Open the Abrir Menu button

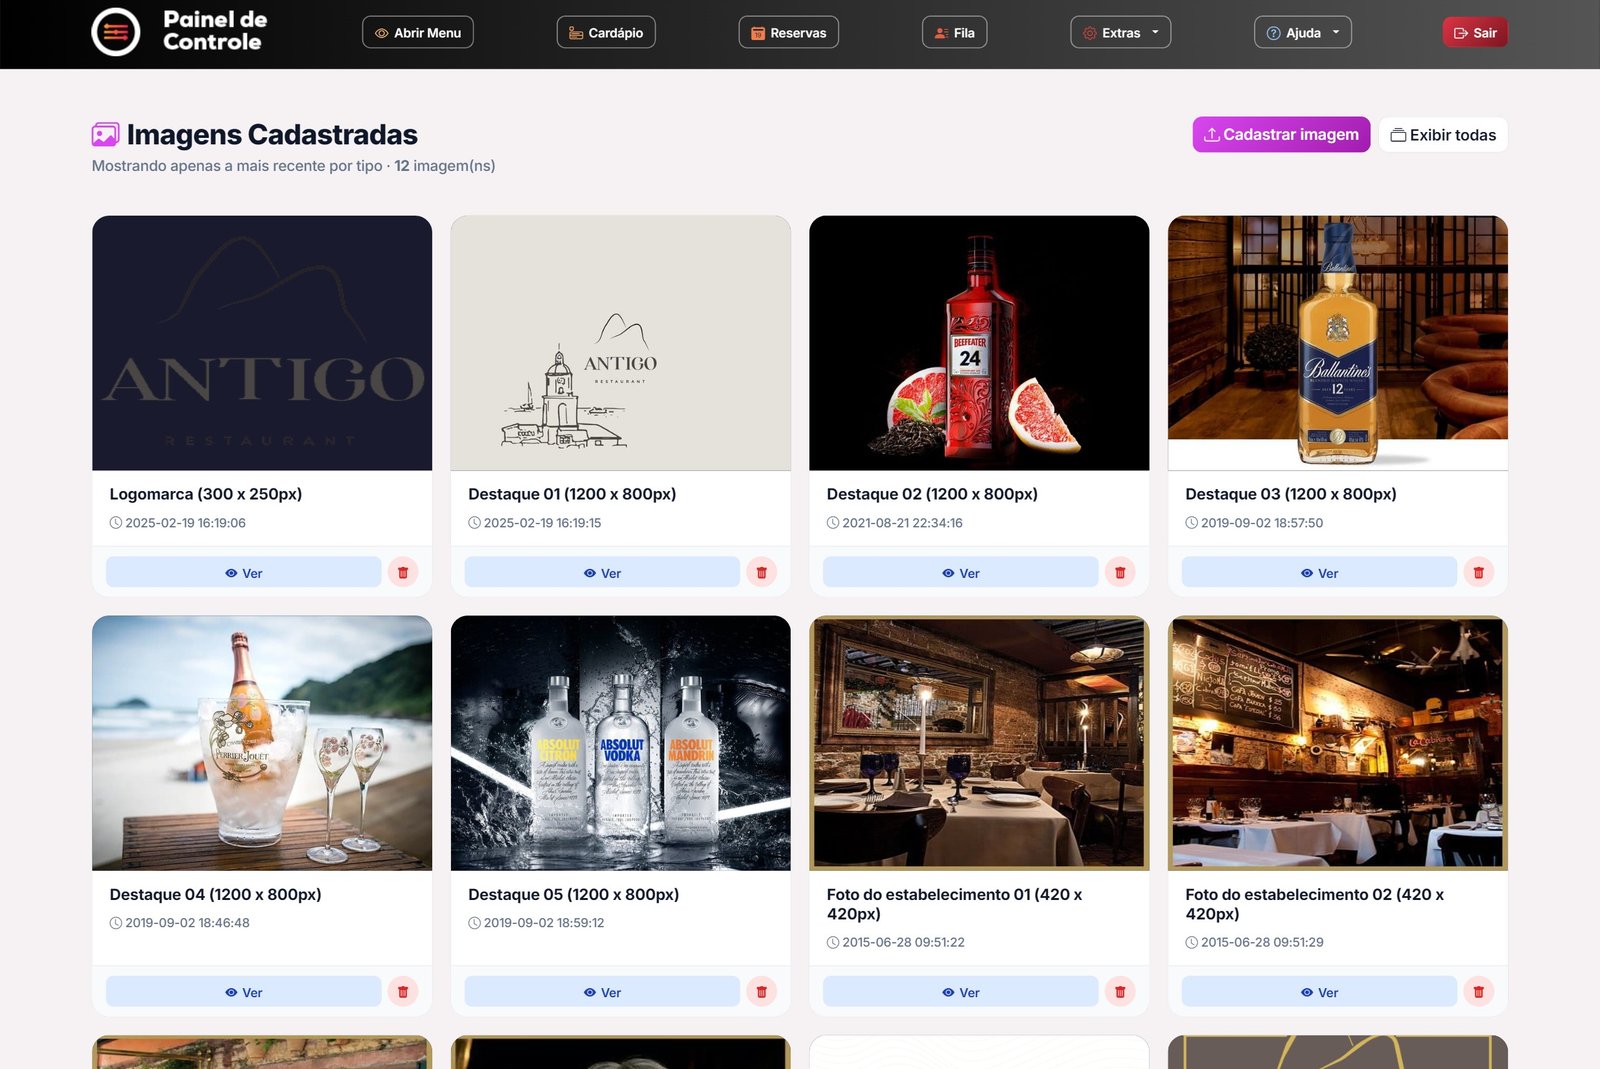pyautogui.click(x=418, y=32)
